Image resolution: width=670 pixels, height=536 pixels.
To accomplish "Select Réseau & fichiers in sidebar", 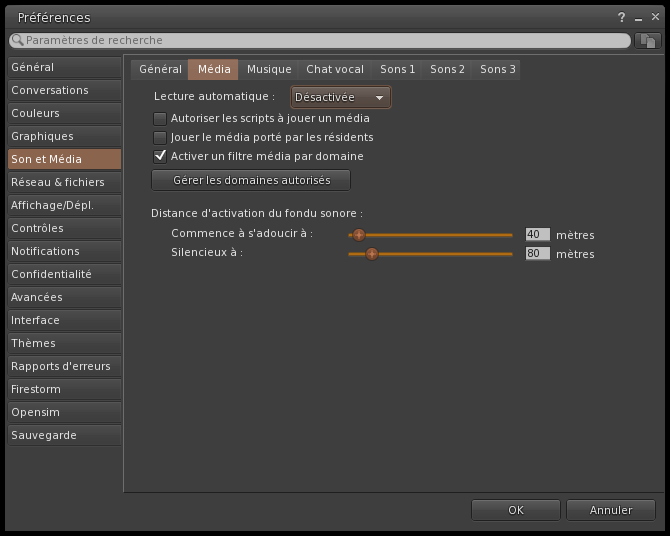I will pos(64,182).
